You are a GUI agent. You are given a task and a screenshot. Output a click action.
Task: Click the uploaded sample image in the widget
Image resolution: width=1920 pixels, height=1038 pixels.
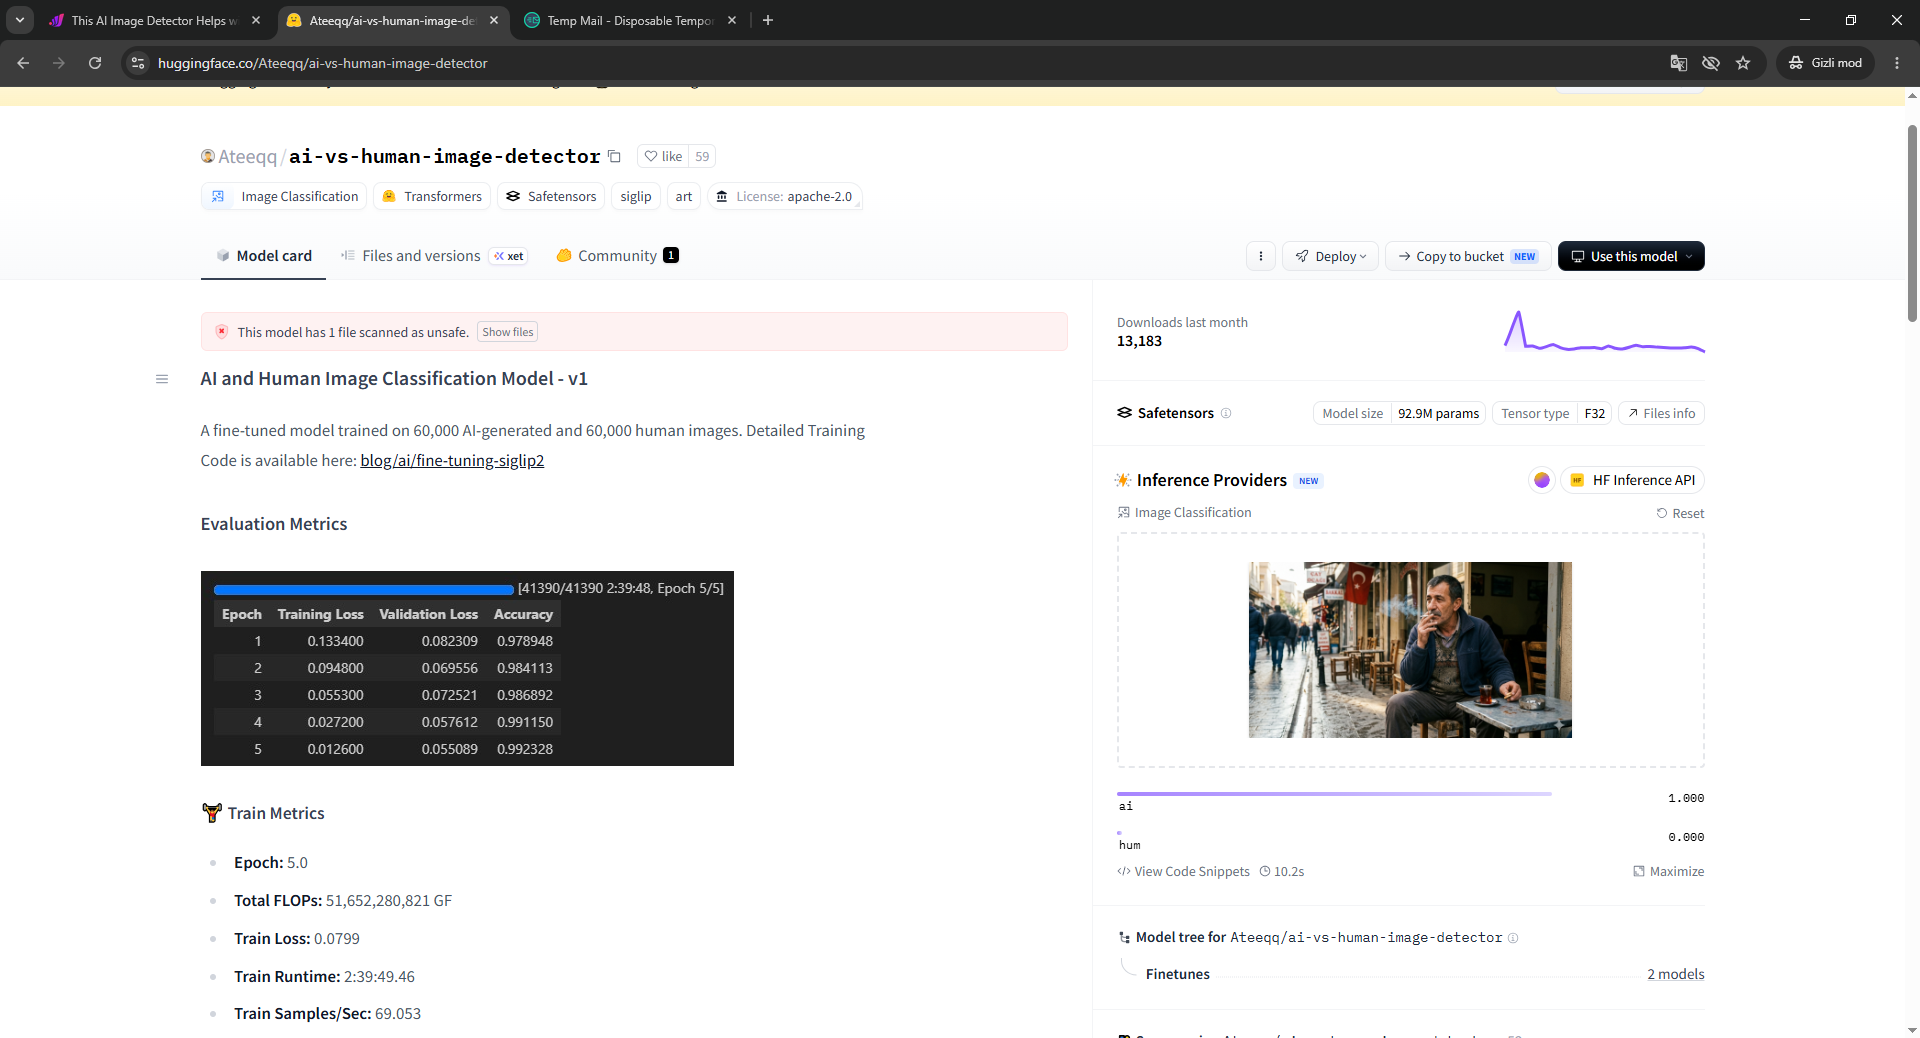1410,650
